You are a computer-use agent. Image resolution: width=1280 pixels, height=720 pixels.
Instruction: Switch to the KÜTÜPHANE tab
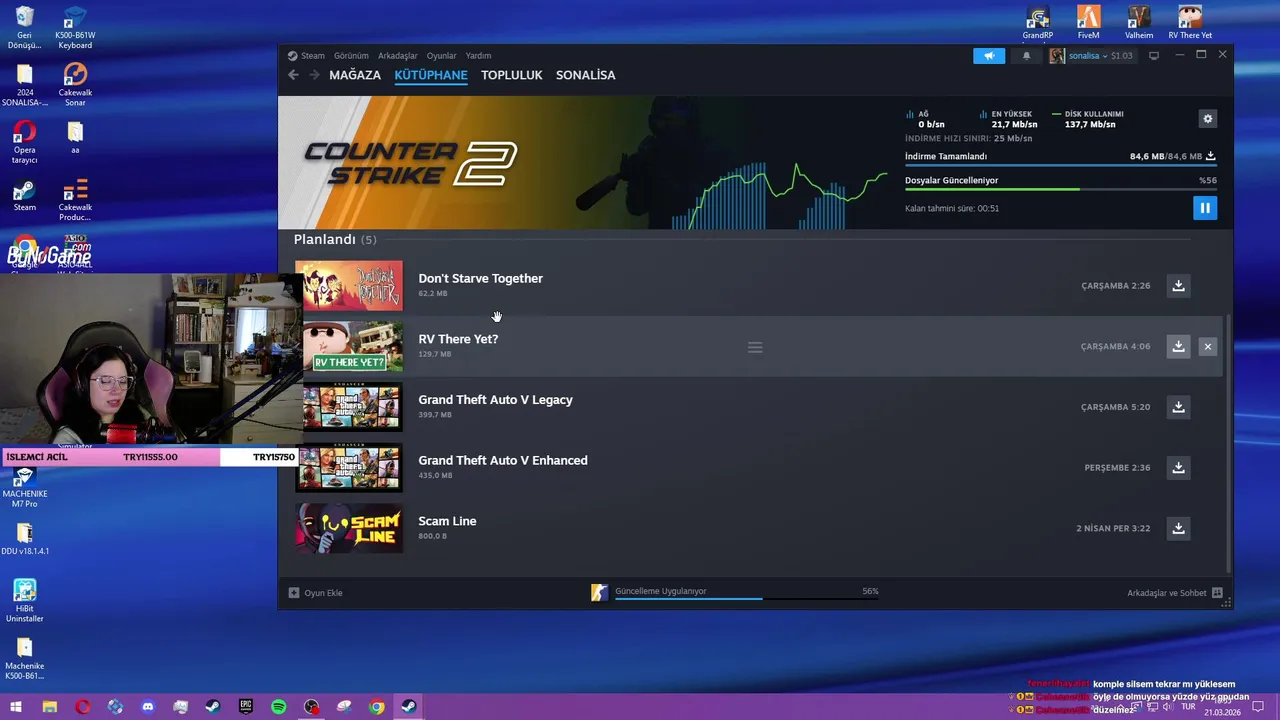point(431,75)
